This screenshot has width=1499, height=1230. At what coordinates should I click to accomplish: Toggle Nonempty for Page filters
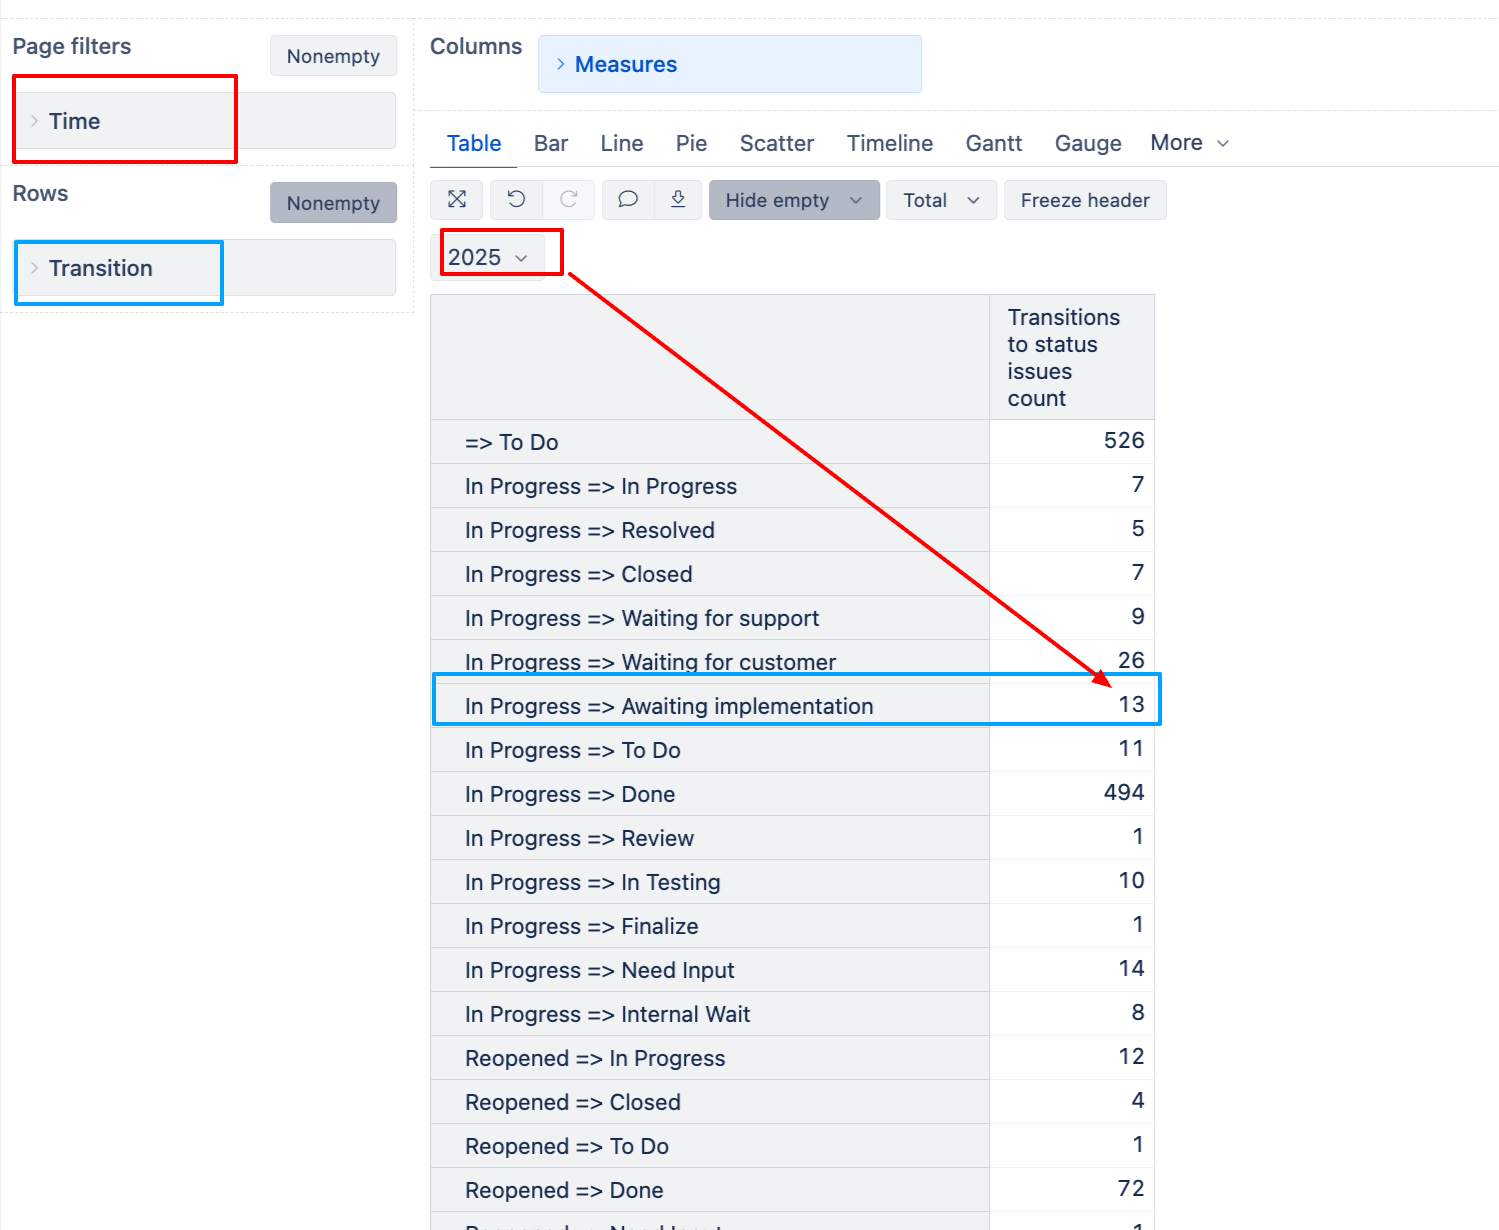point(333,56)
